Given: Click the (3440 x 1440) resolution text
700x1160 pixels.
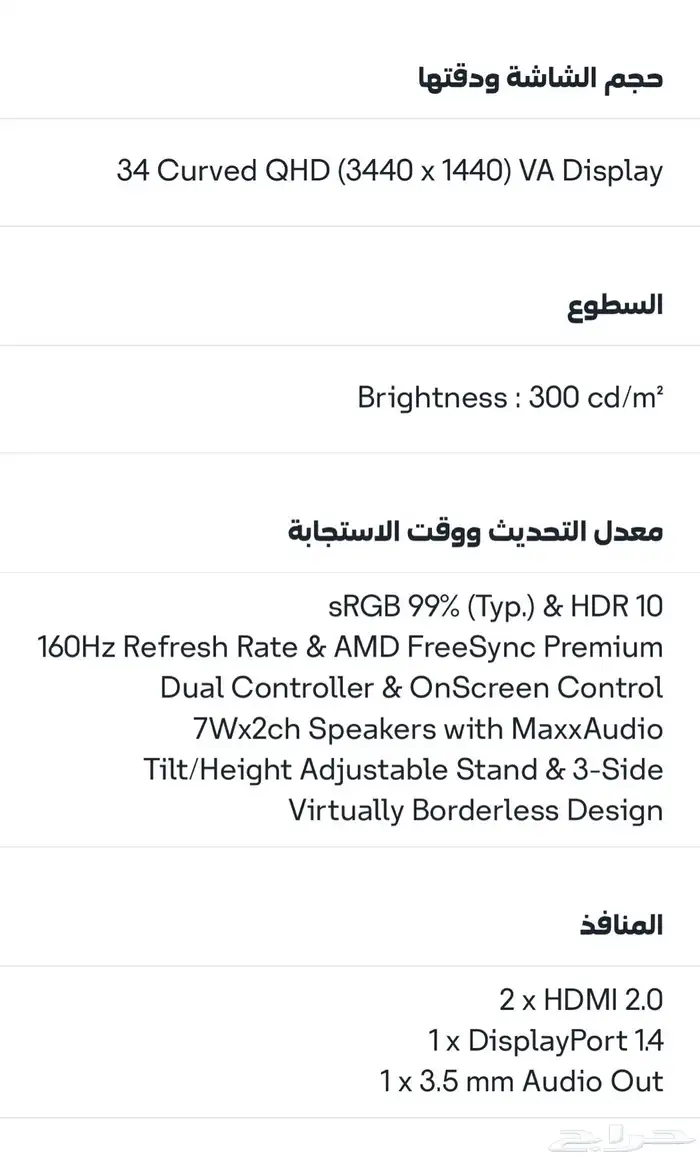Looking at the screenshot, I should click(424, 171).
